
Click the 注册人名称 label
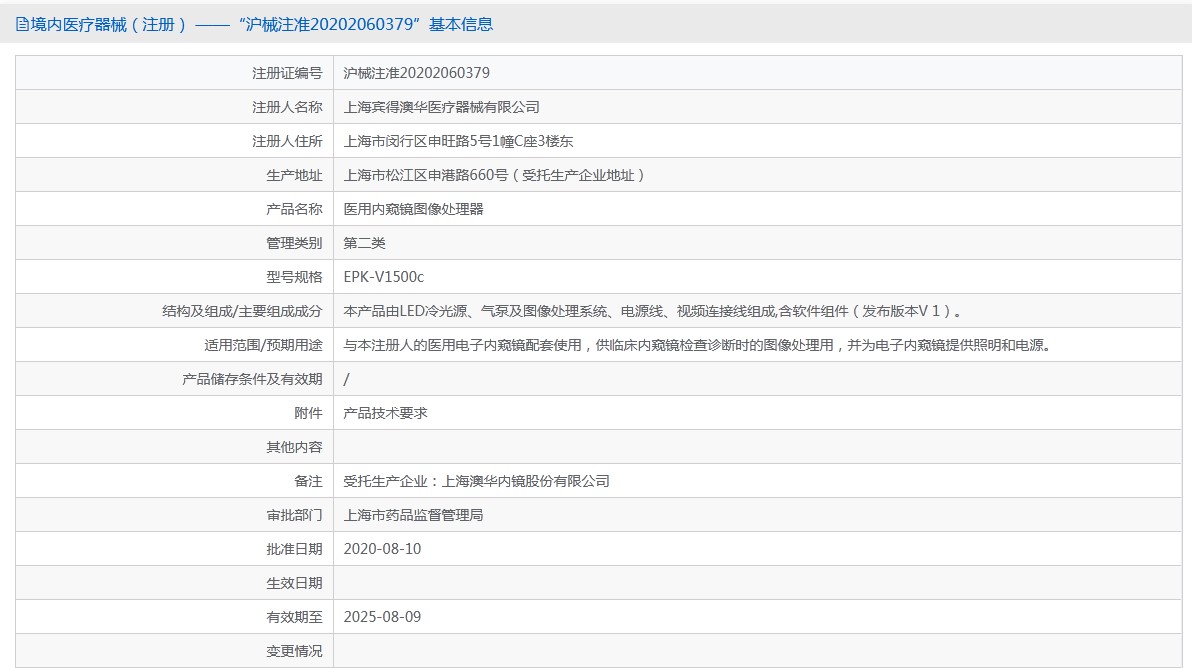(x=287, y=107)
